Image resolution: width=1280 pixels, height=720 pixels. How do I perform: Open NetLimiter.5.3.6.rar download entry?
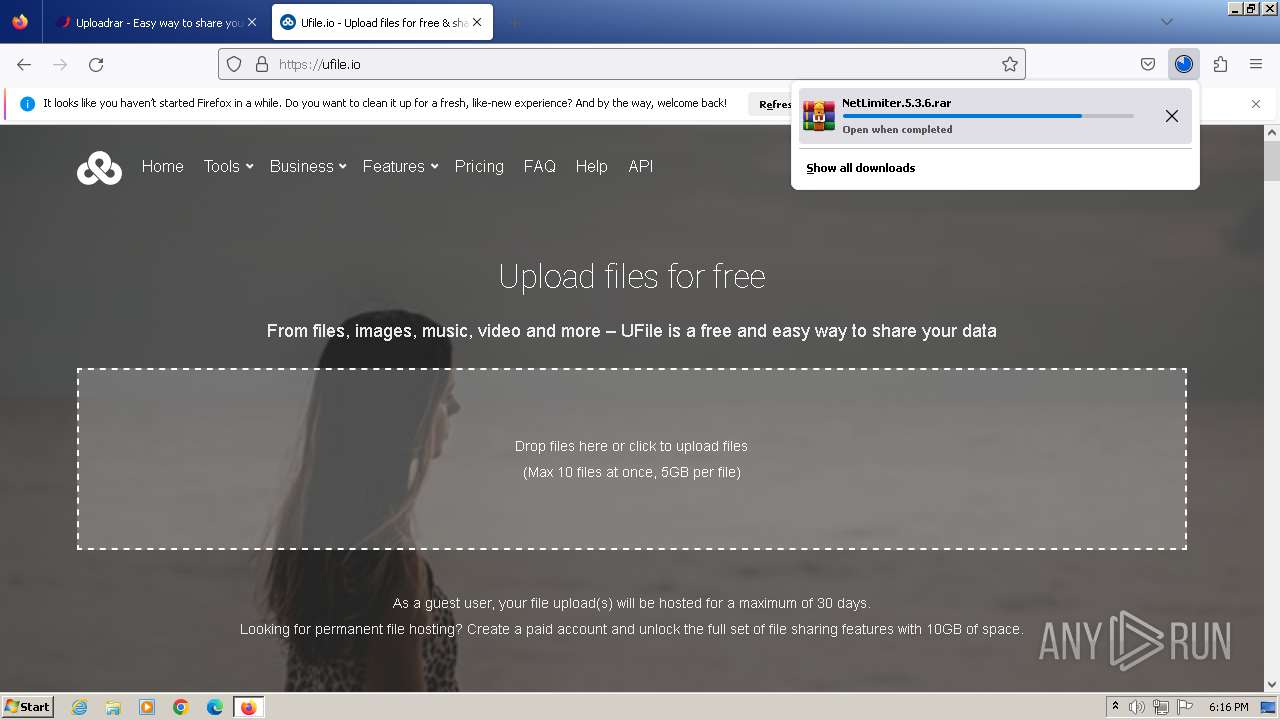pyautogui.click(x=995, y=116)
